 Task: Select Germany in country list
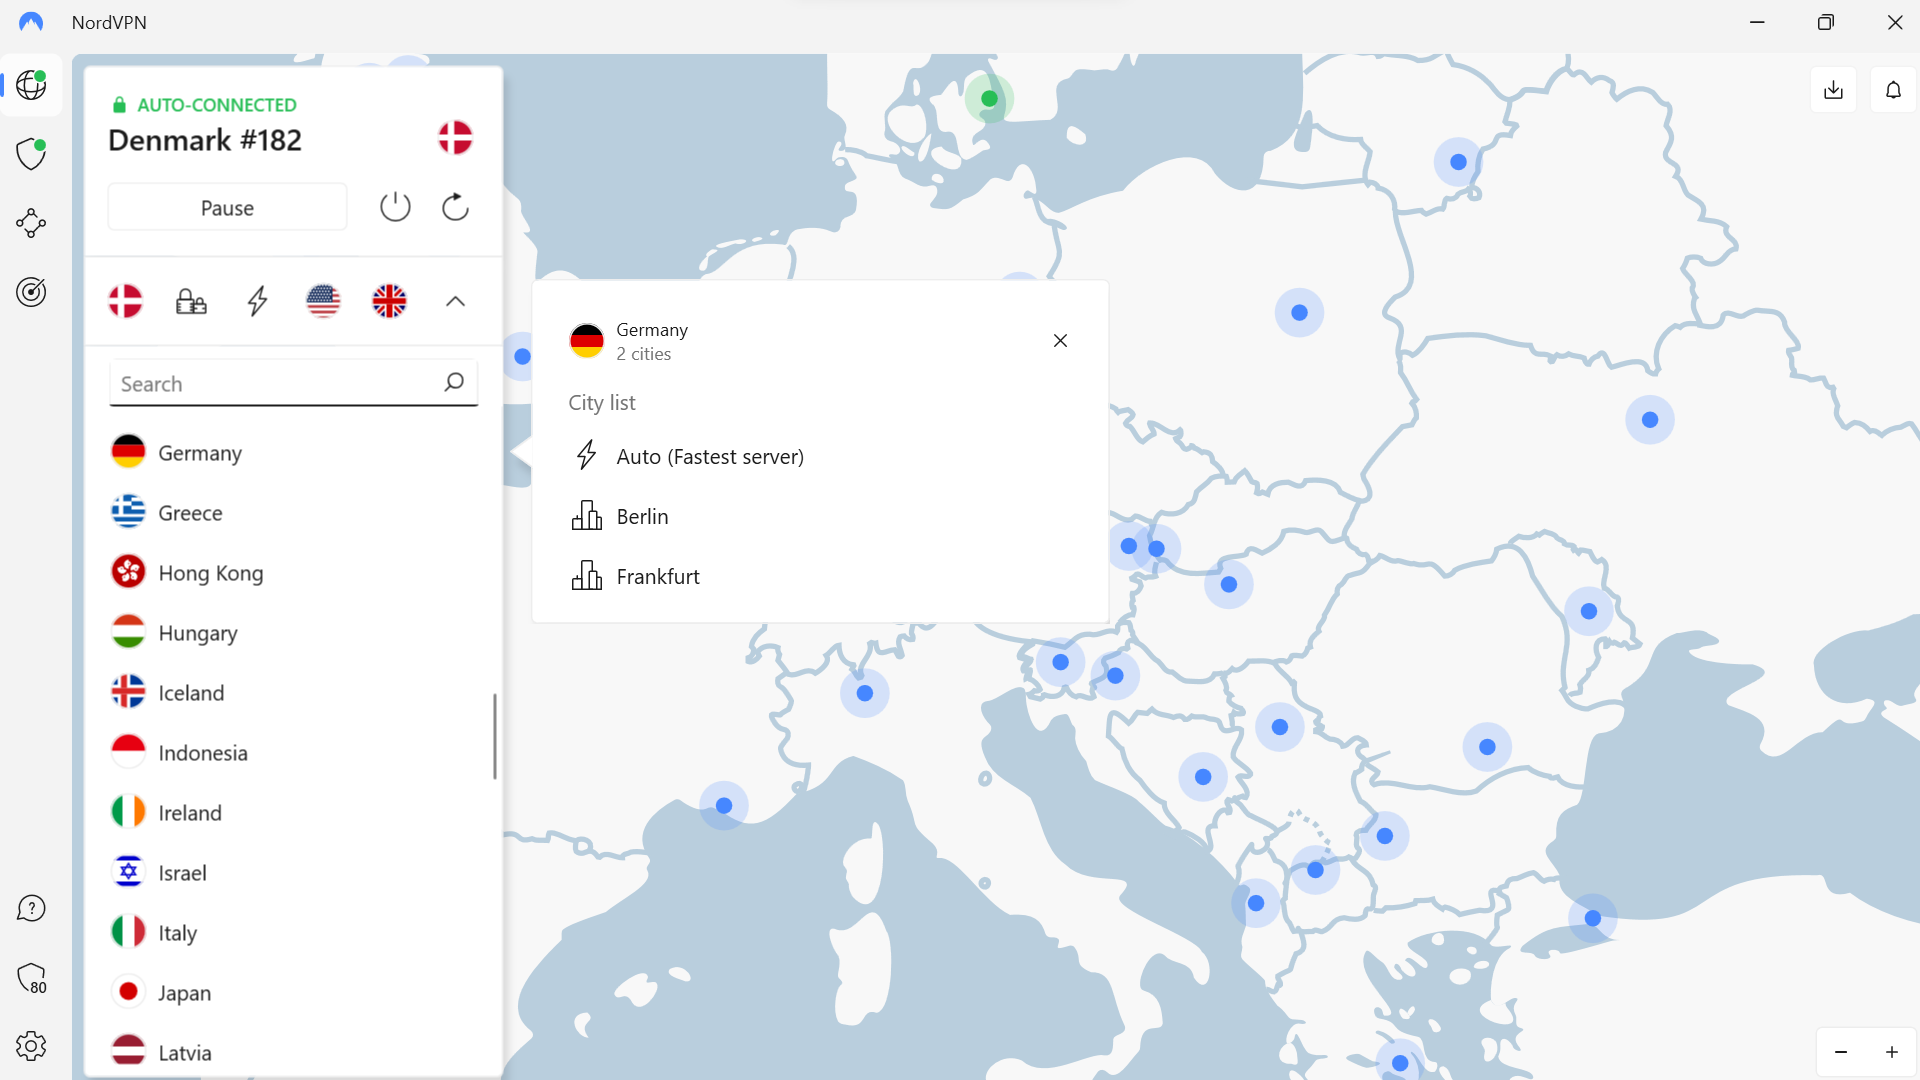pos(293,452)
